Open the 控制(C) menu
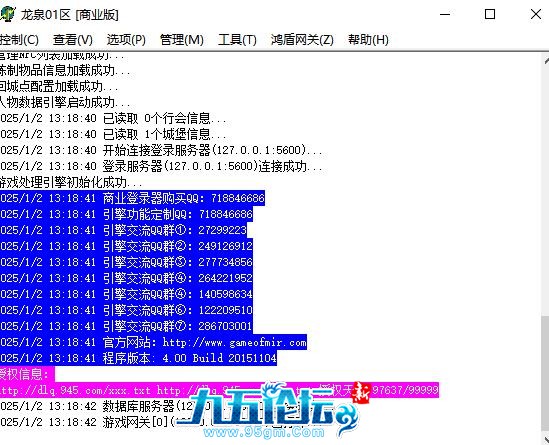This screenshot has width=549, height=445. (19, 40)
